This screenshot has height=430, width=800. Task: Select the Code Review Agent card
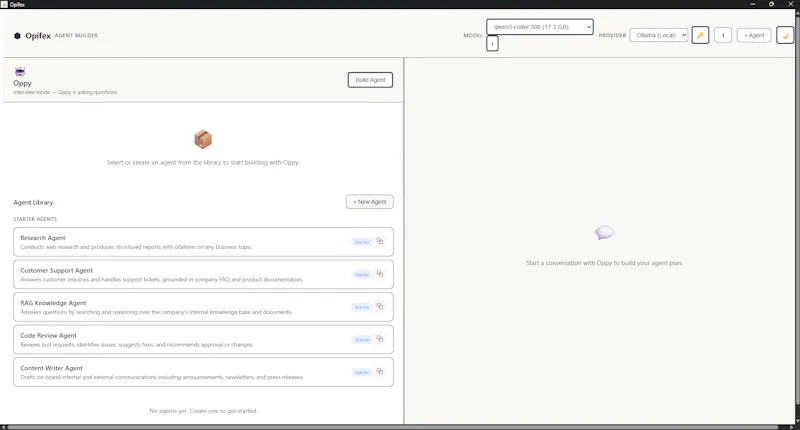(203, 340)
